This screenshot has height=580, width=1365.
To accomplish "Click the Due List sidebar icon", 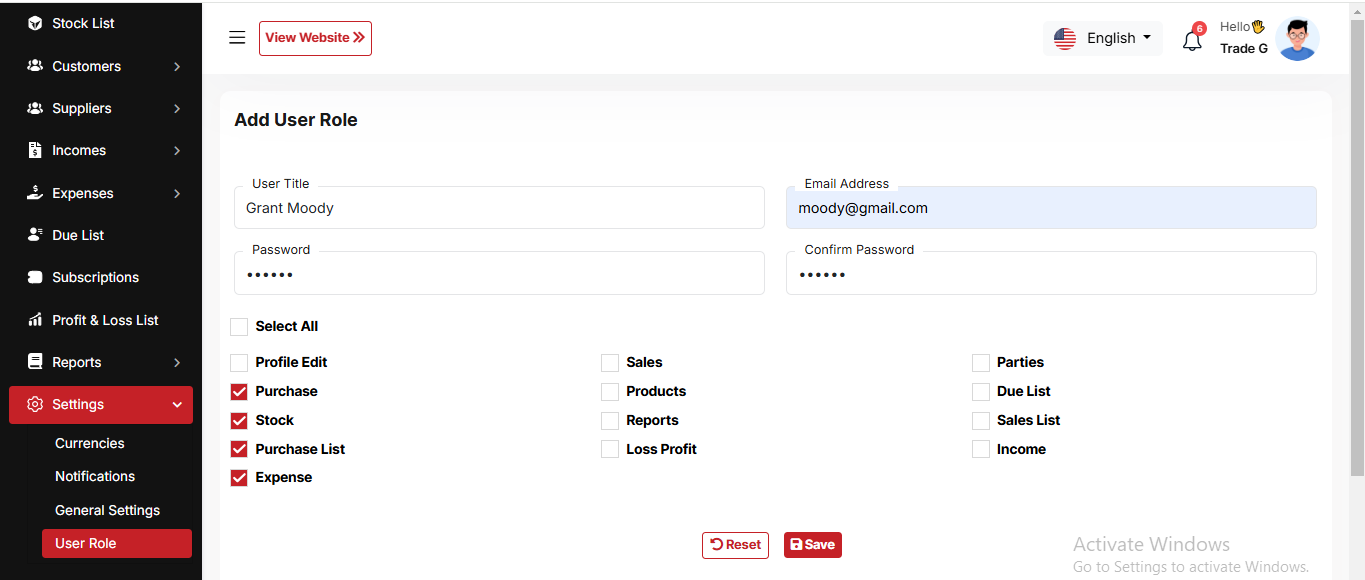I will pos(35,235).
